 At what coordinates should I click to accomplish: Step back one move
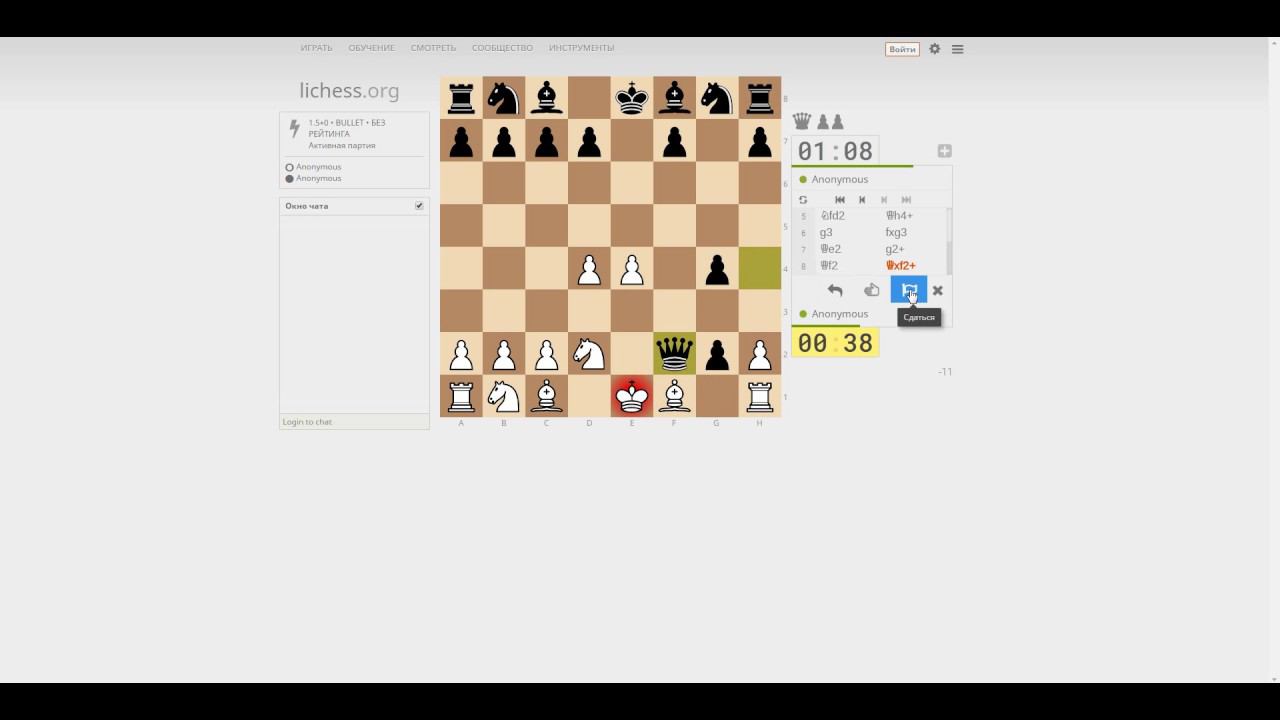tap(862, 200)
